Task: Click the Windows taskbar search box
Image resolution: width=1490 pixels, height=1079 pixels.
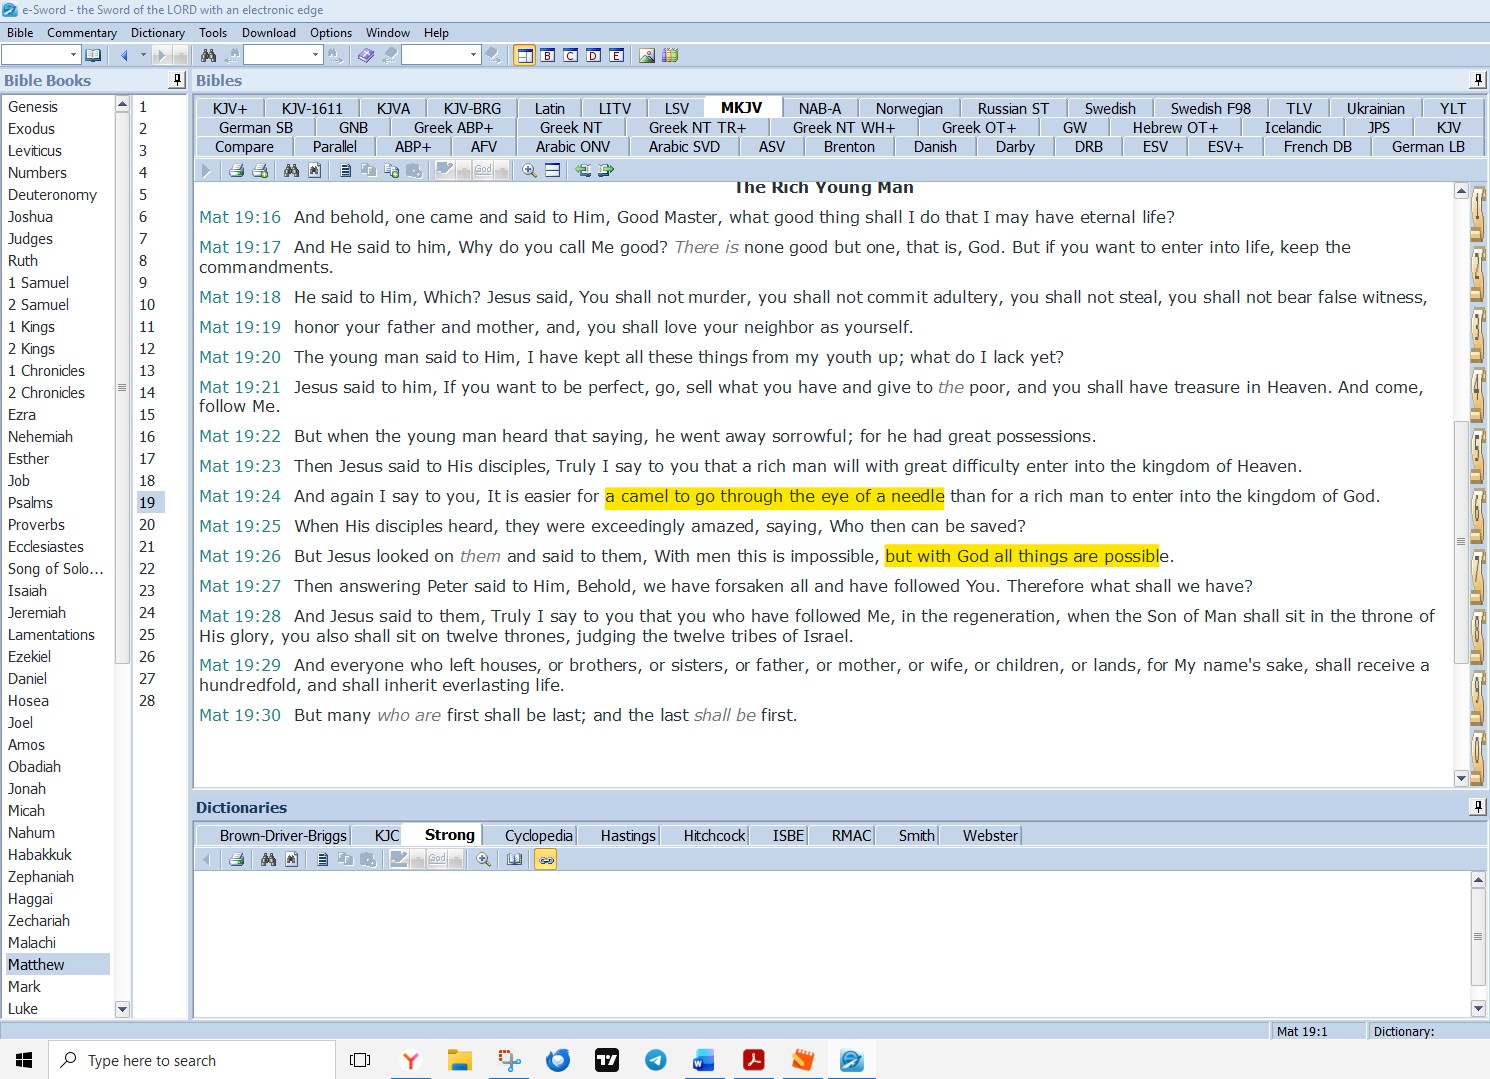Action: (x=192, y=1060)
